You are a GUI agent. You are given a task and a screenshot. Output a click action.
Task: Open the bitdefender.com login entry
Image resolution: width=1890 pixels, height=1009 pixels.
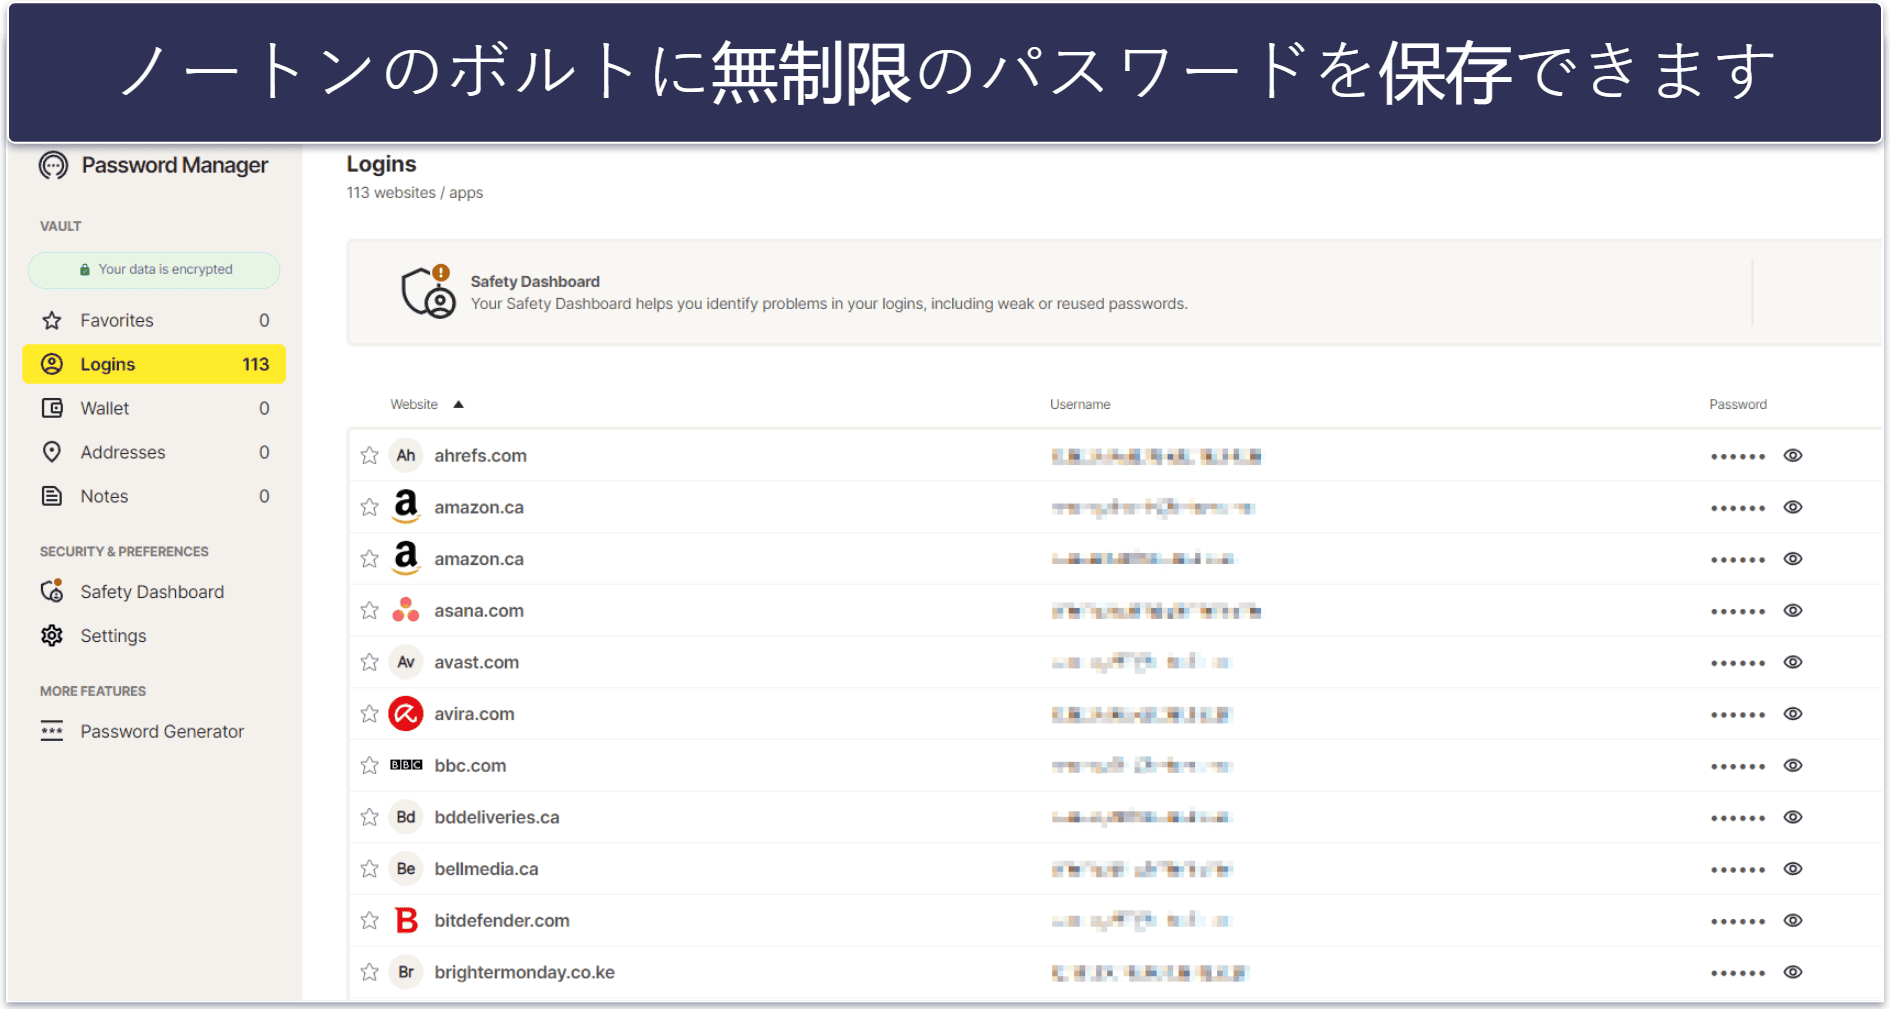pos(1115,920)
